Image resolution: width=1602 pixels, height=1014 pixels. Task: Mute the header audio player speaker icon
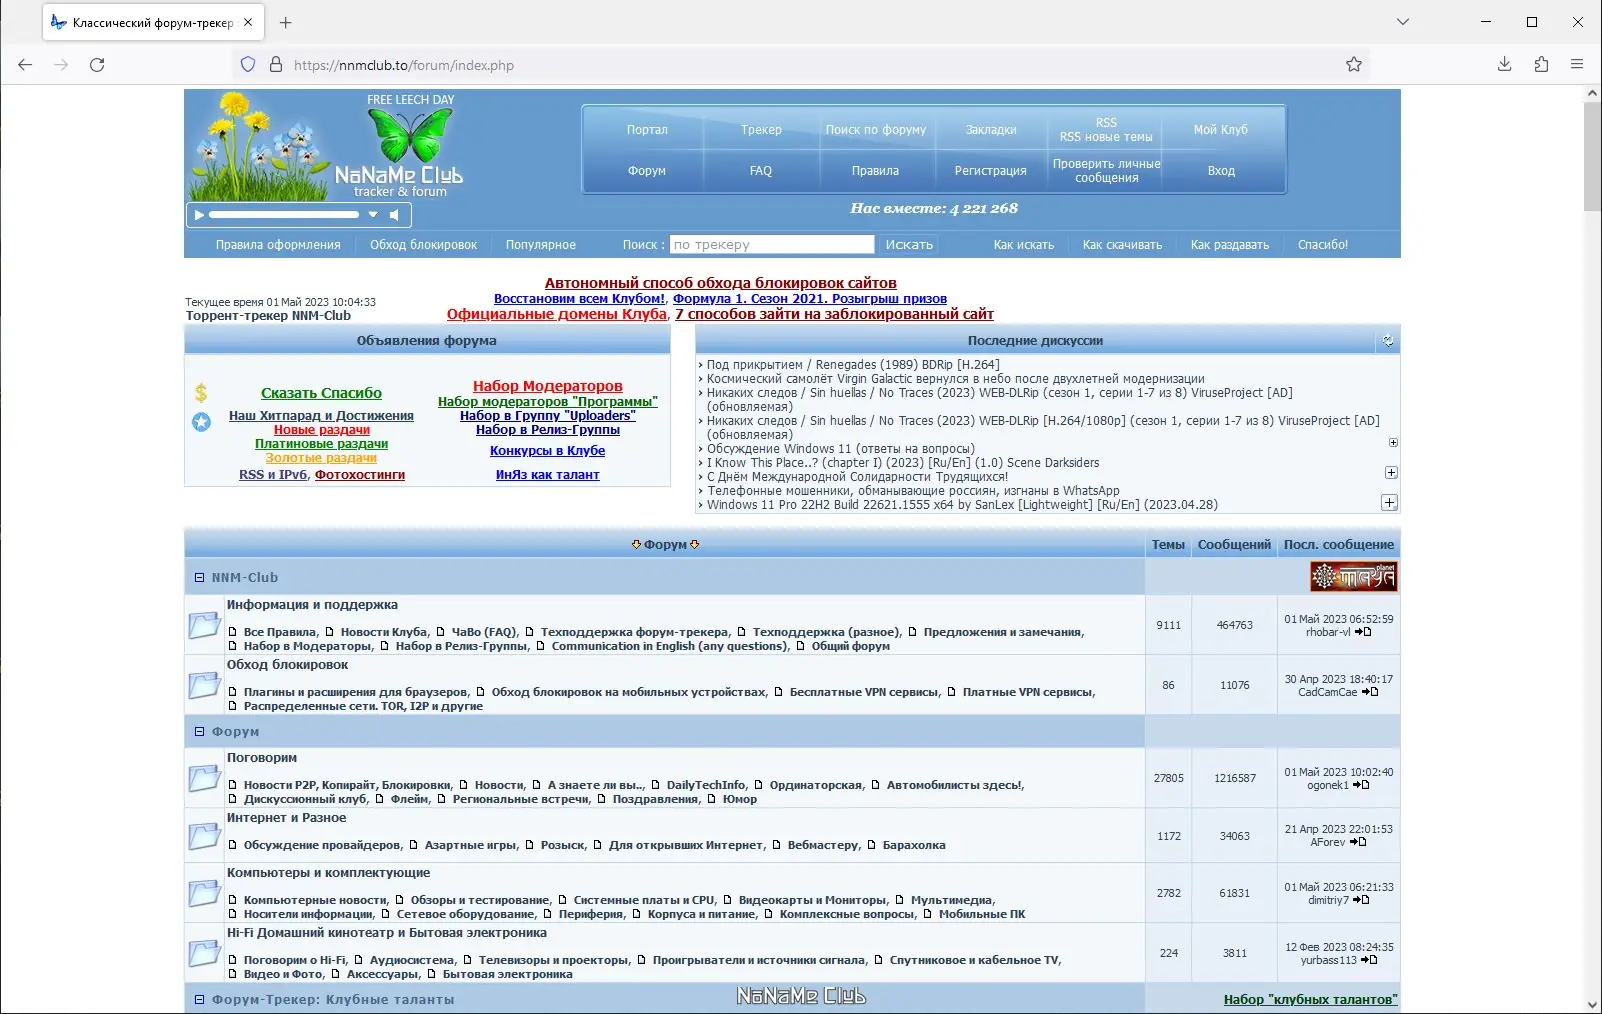(394, 214)
